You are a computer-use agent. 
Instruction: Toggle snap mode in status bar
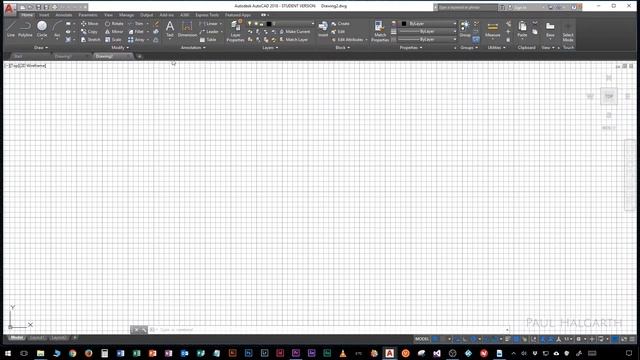[x=443, y=339]
